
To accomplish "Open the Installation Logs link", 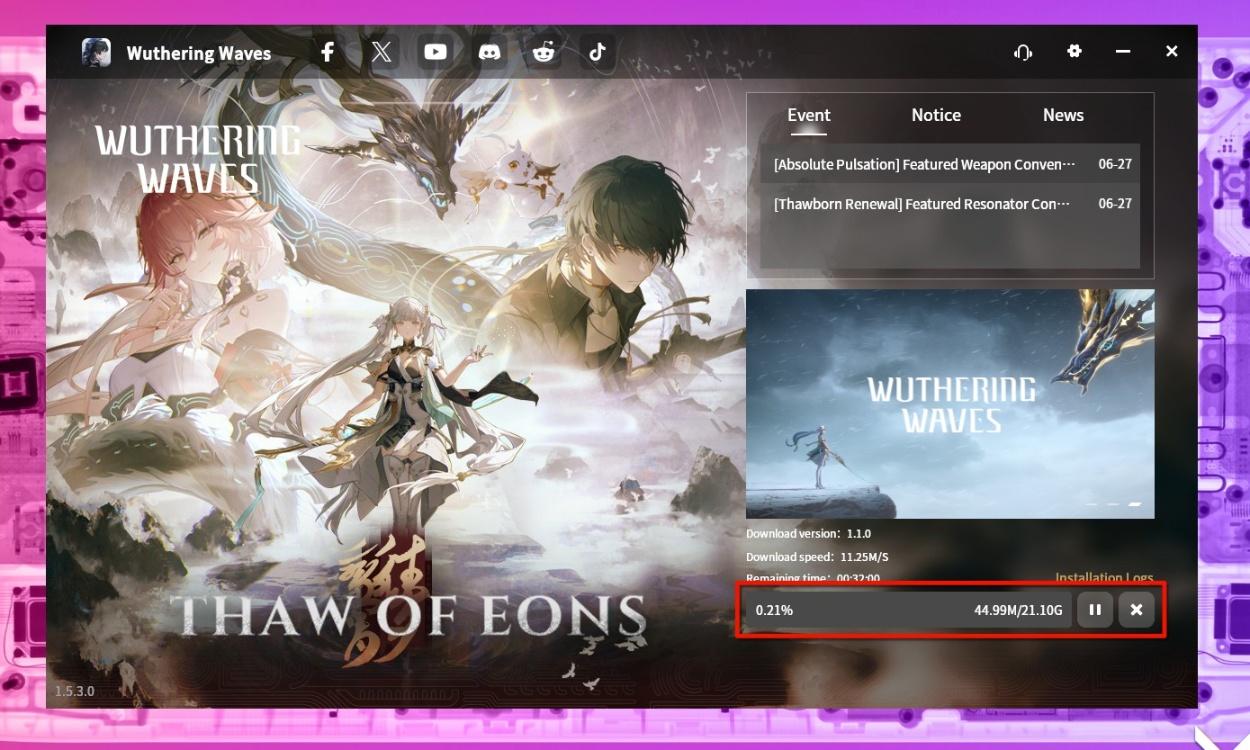I will pos(1104,578).
